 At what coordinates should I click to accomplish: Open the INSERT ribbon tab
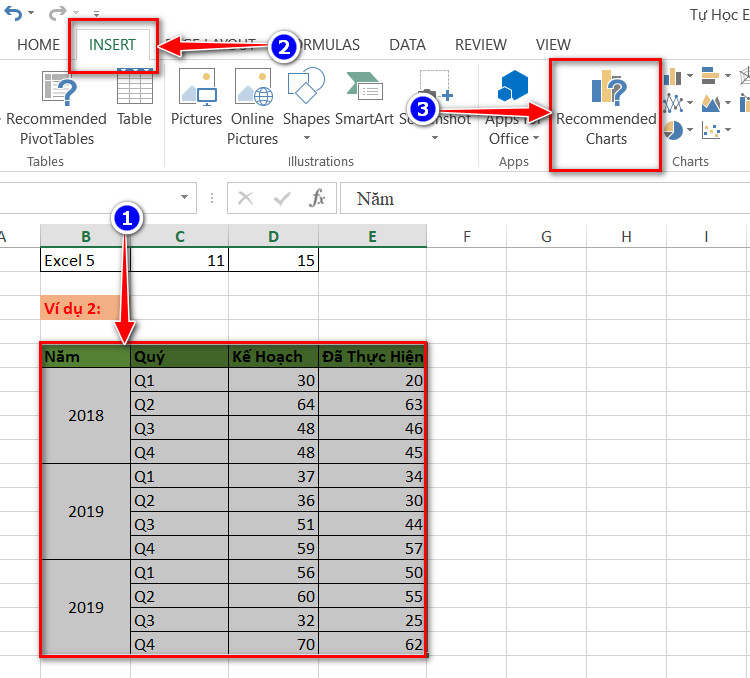point(112,44)
